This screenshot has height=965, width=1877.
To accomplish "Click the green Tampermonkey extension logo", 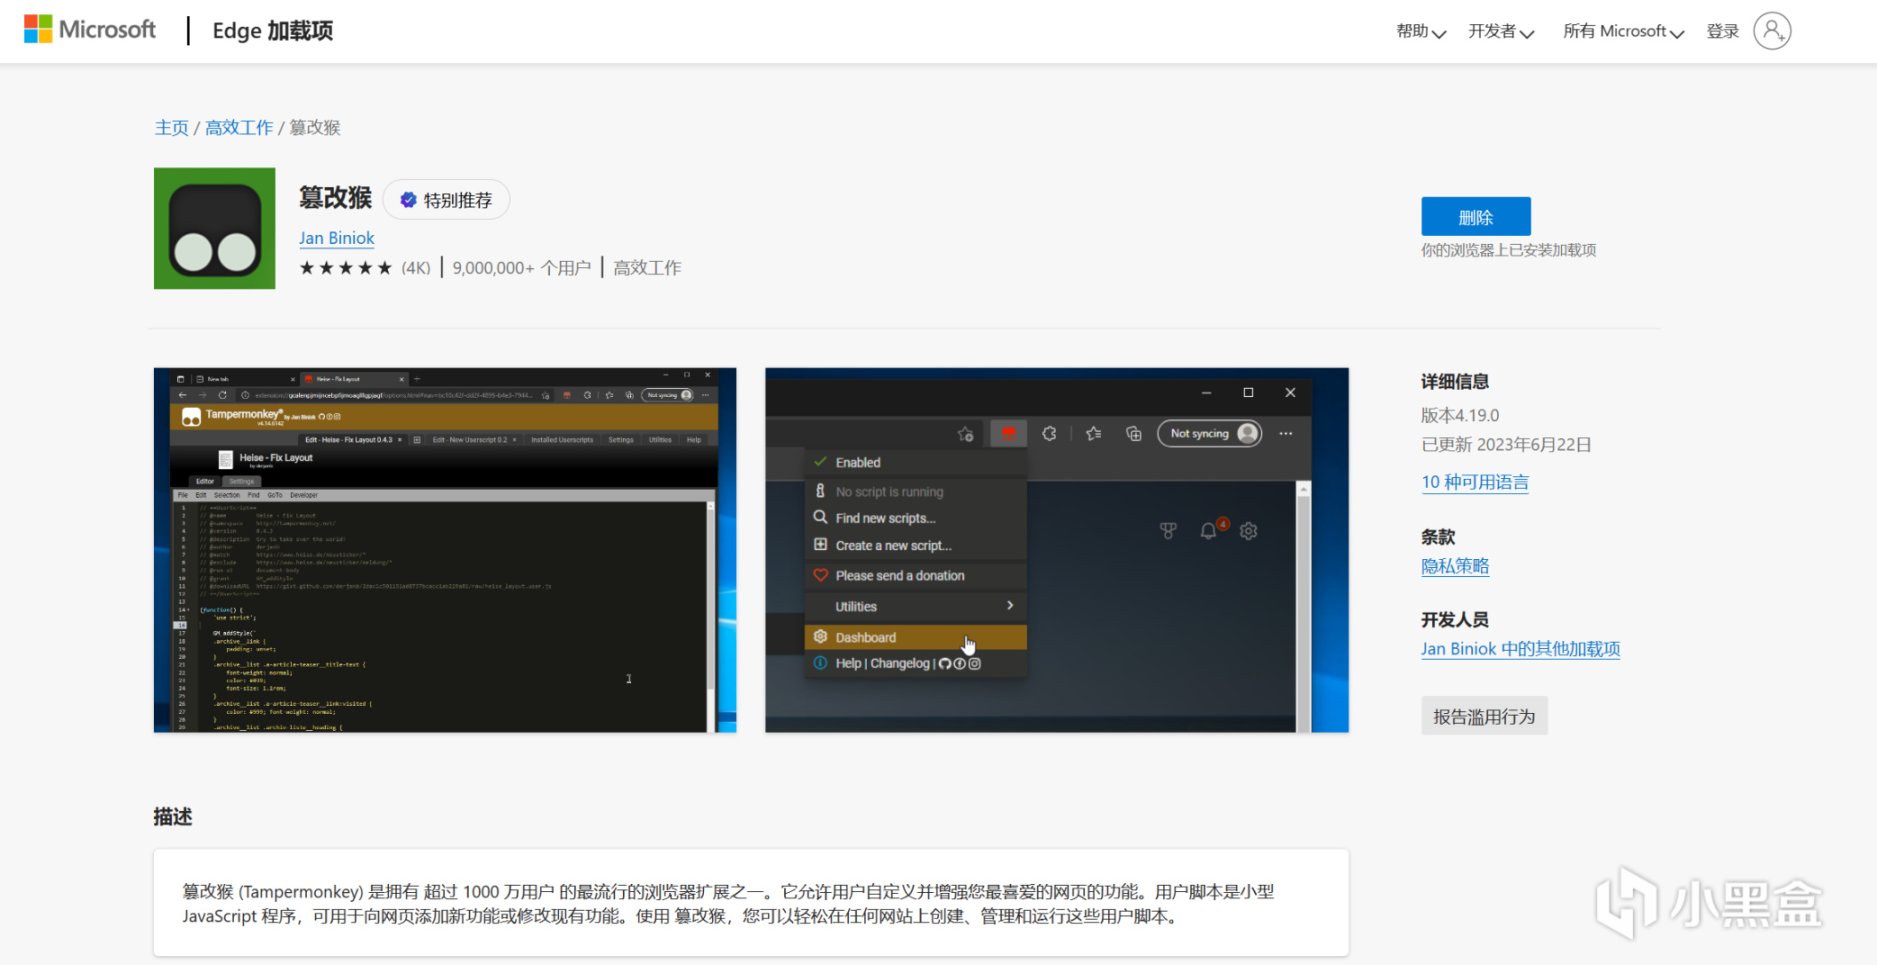I will 214,228.
